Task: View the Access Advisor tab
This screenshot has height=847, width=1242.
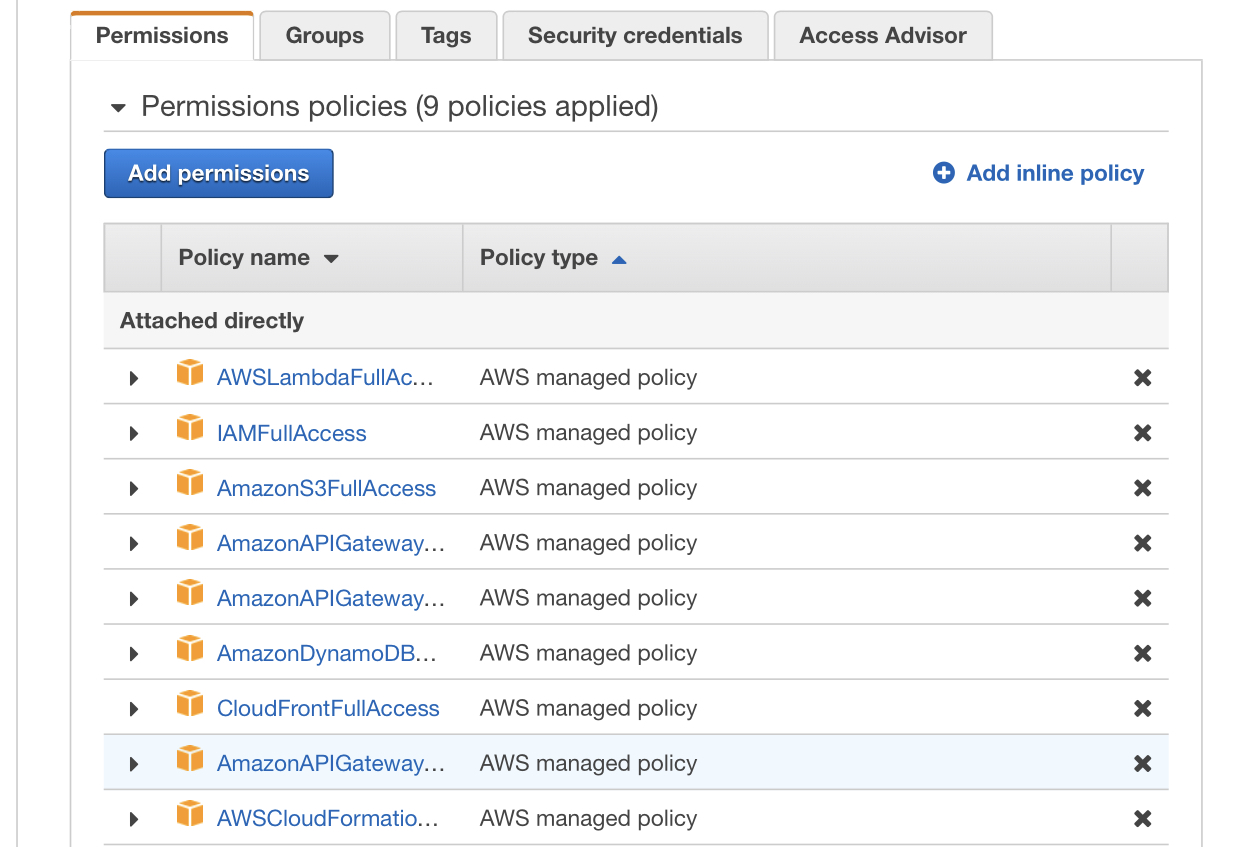Action: coord(883,35)
